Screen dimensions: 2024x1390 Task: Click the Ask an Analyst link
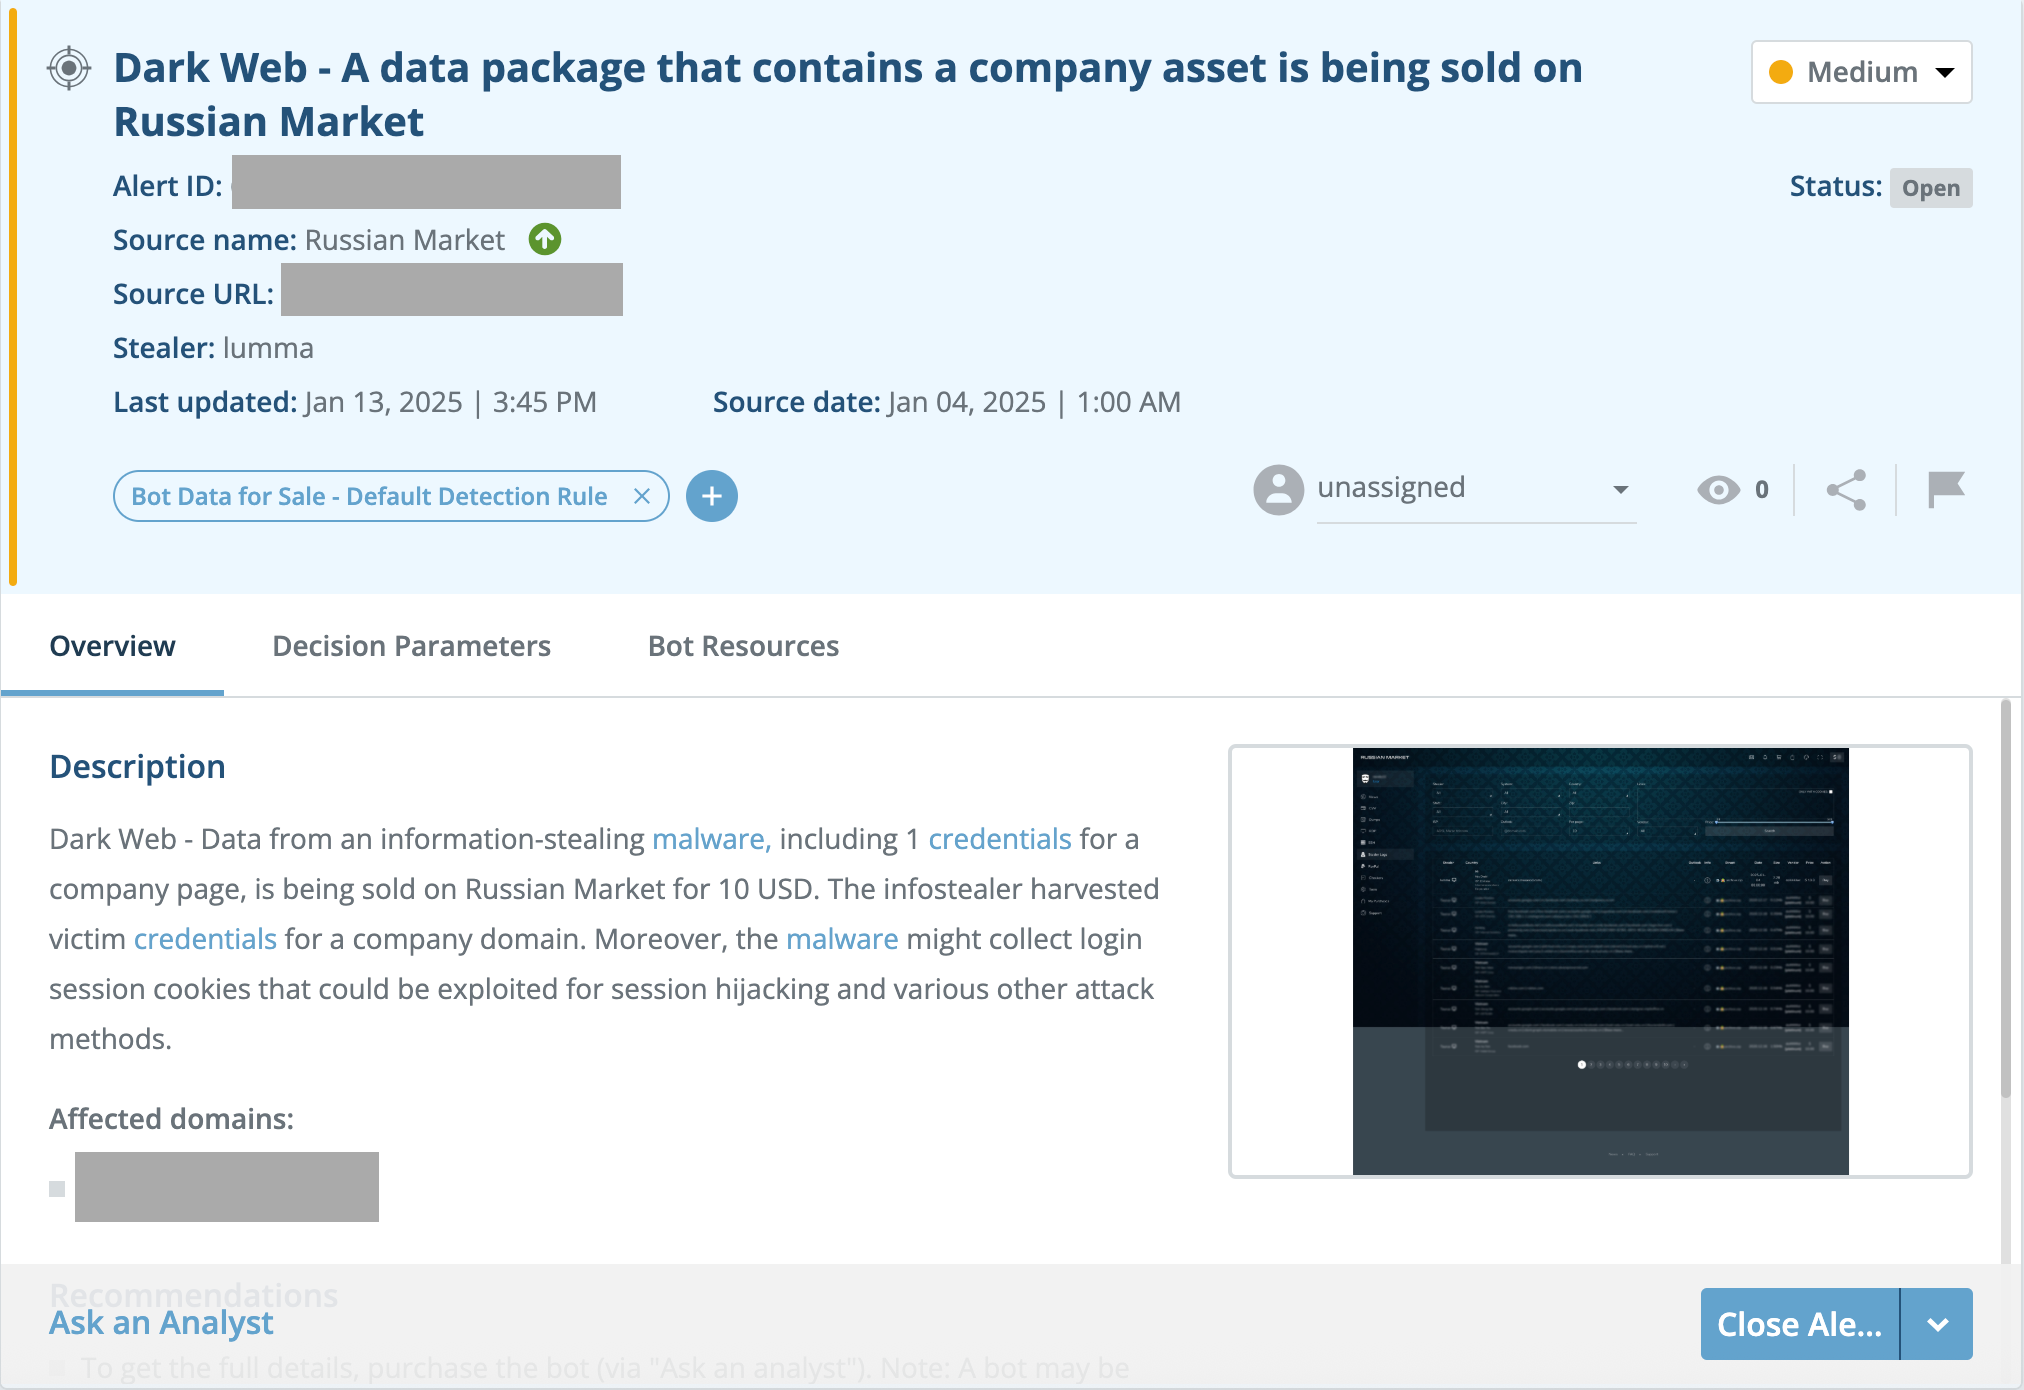click(161, 1322)
